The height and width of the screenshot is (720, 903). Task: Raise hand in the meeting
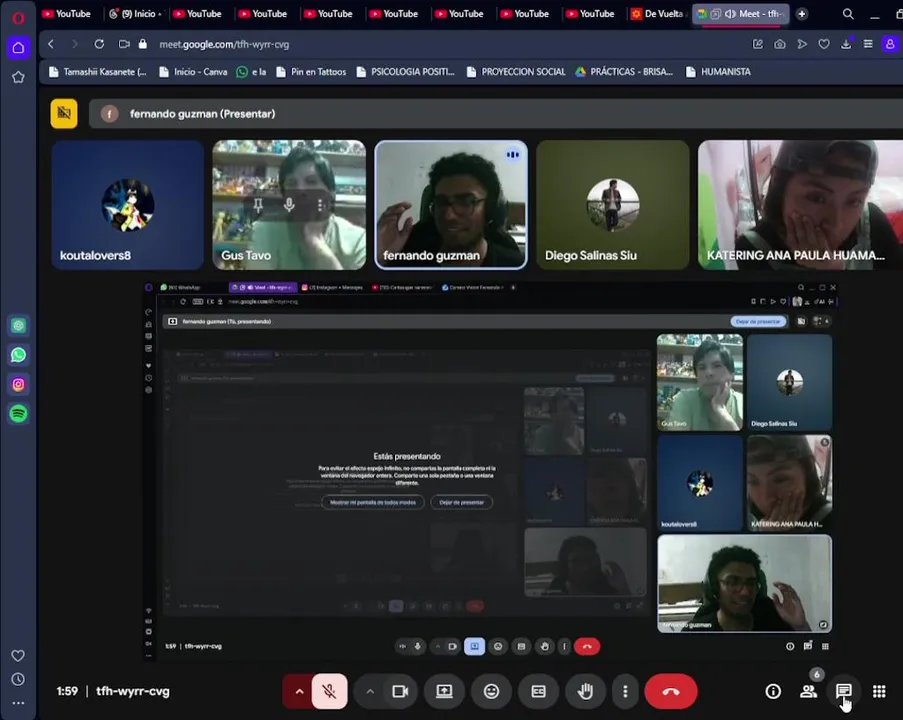point(585,691)
